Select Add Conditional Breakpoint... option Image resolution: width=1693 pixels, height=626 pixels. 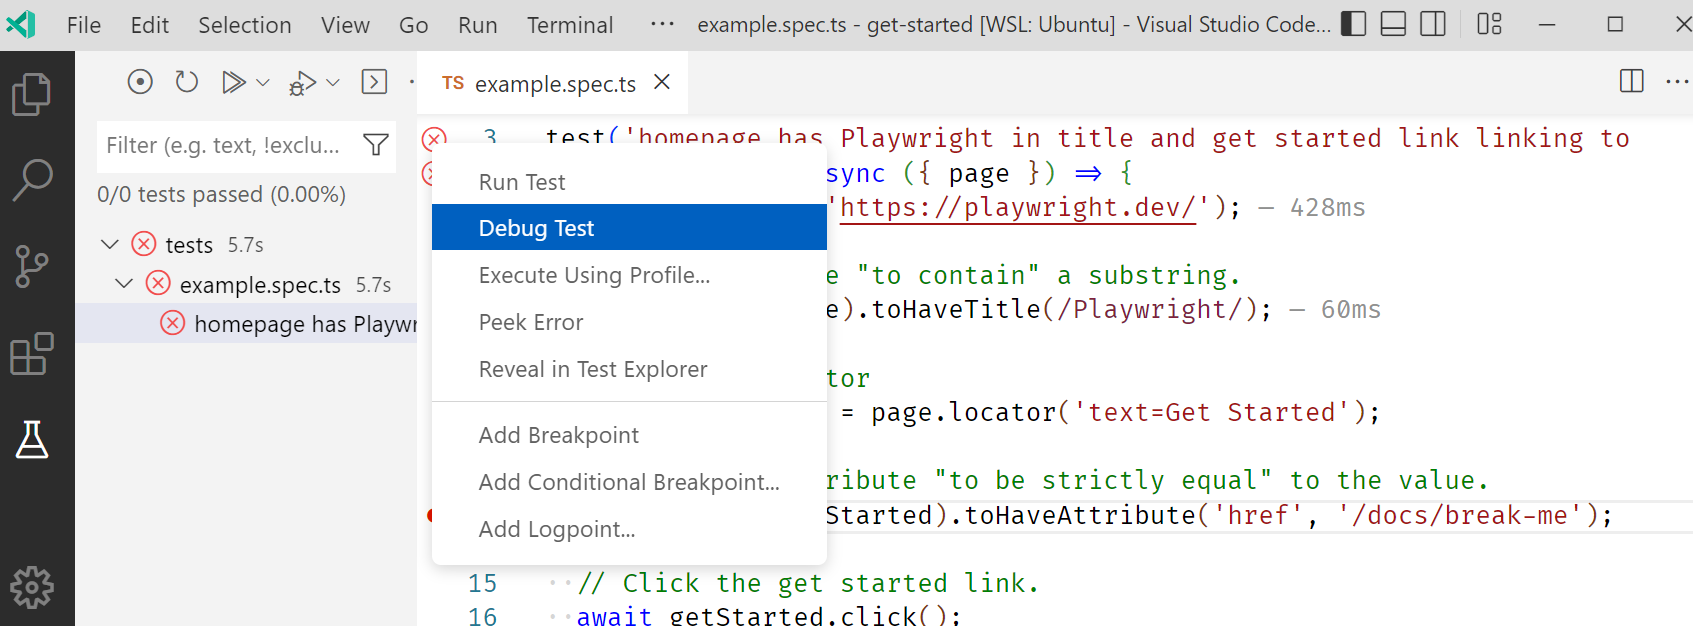[629, 482]
